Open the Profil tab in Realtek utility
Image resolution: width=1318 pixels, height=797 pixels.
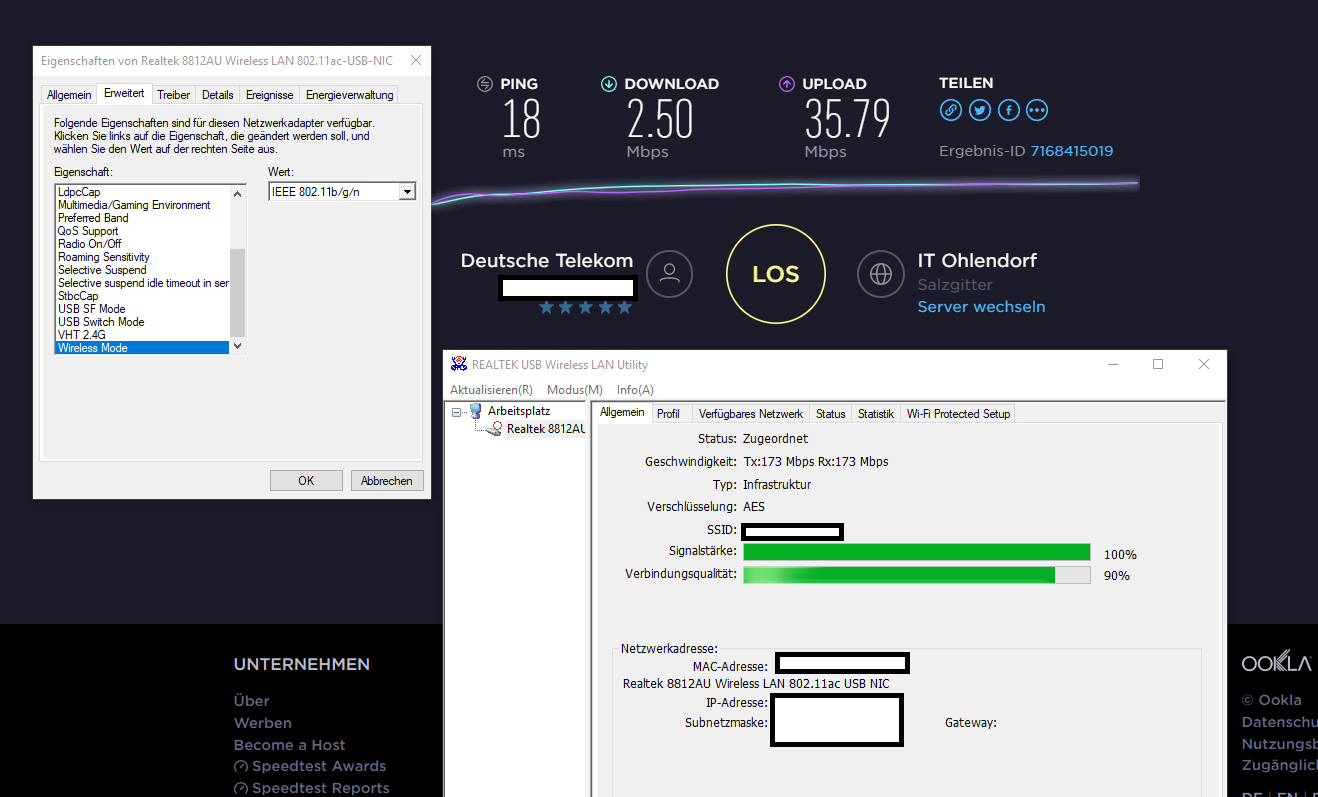pos(669,414)
